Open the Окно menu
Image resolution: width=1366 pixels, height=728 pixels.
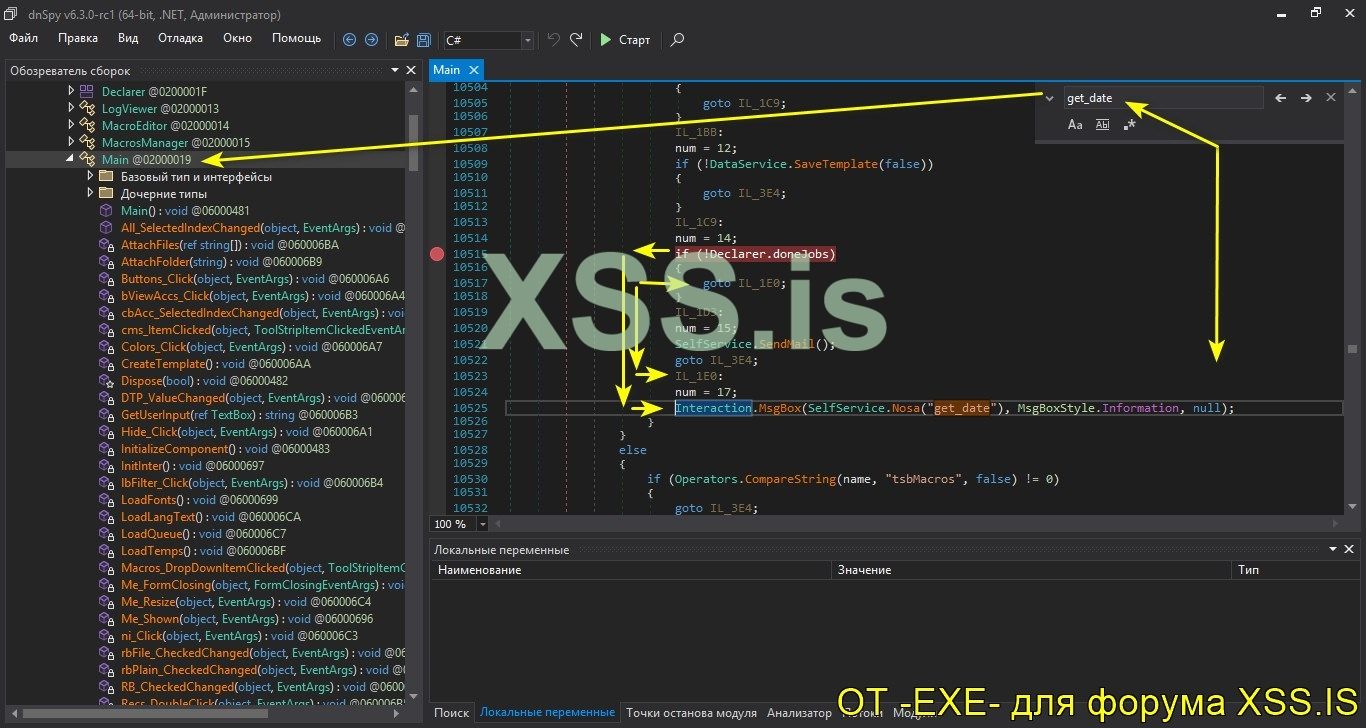(x=237, y=38)
